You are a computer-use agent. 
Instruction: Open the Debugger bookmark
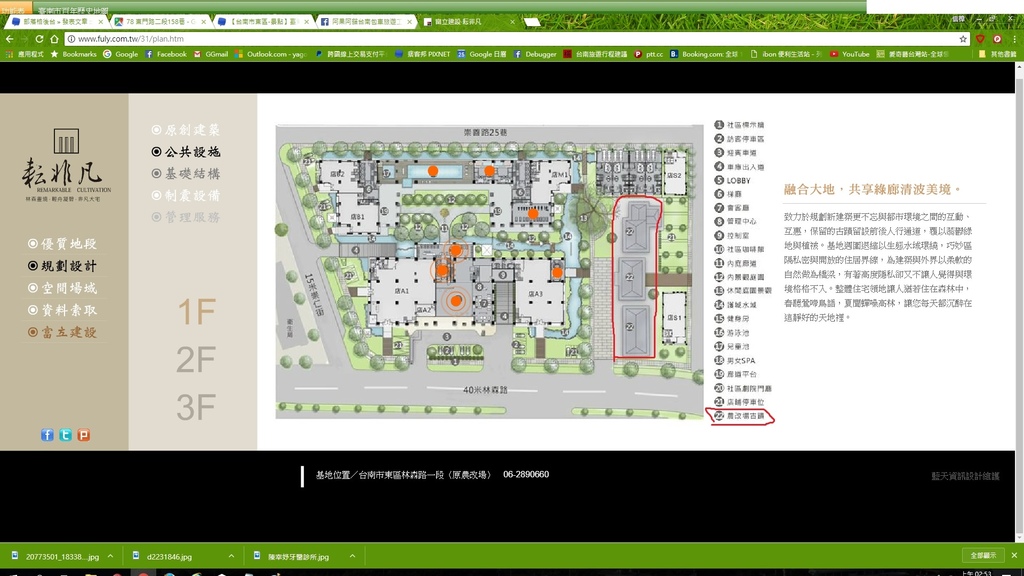(x=535, y=54)
